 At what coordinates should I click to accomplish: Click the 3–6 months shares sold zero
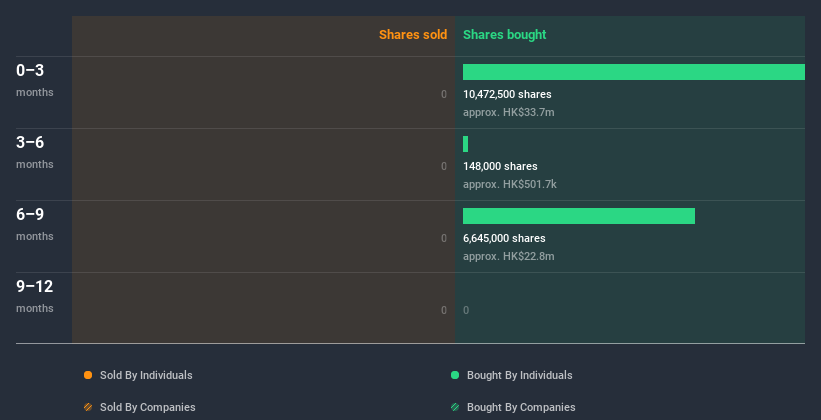(444, 166)
